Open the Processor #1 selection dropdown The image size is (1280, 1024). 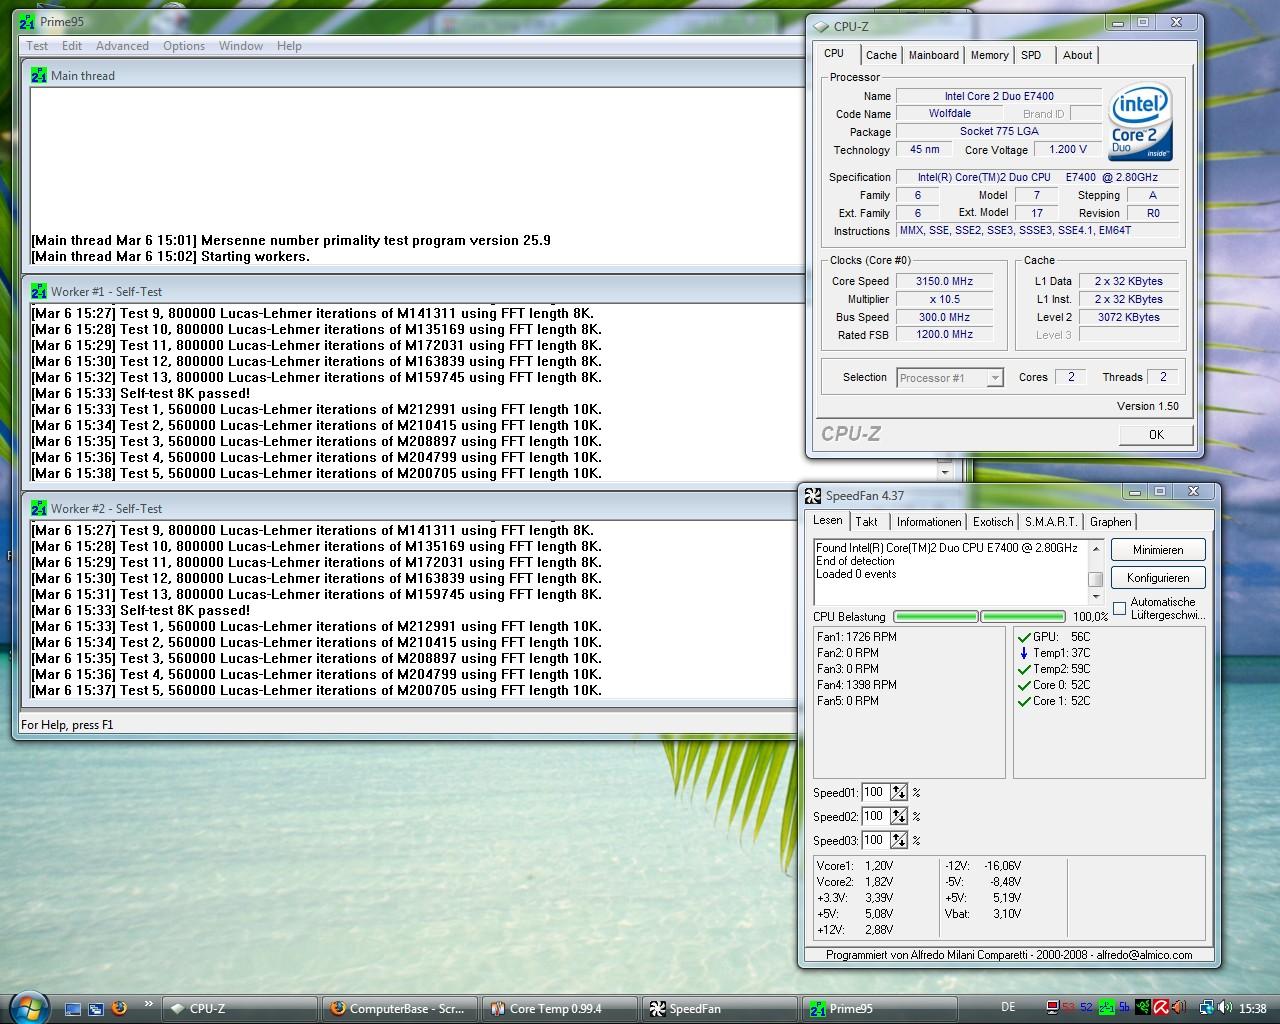(994, 378)
